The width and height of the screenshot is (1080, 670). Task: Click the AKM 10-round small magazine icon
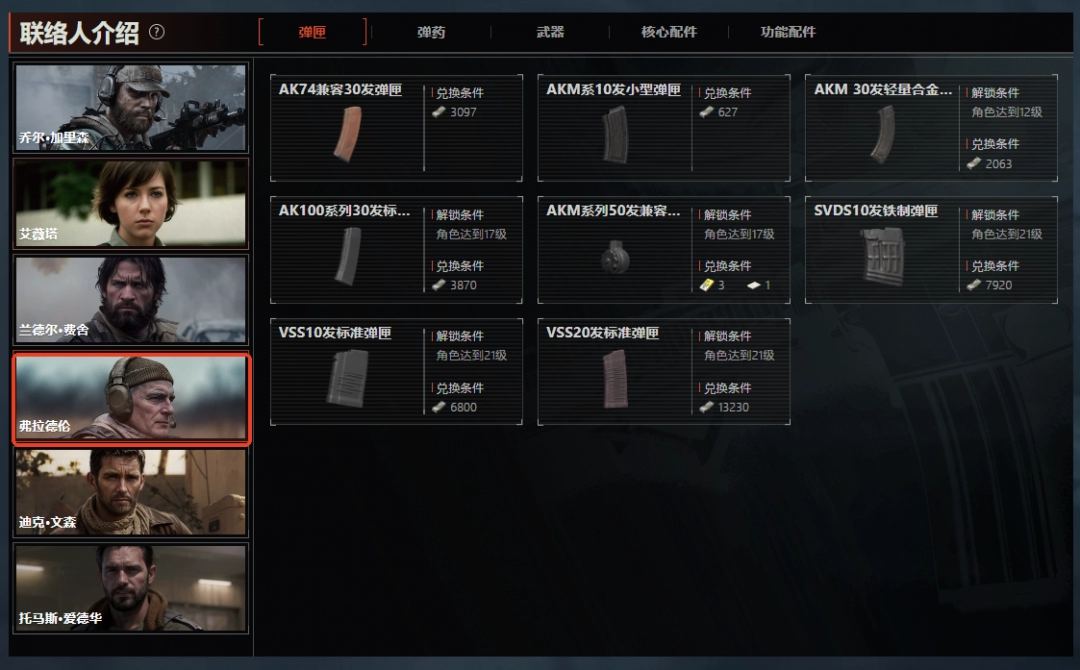click(x=615, y=134)
